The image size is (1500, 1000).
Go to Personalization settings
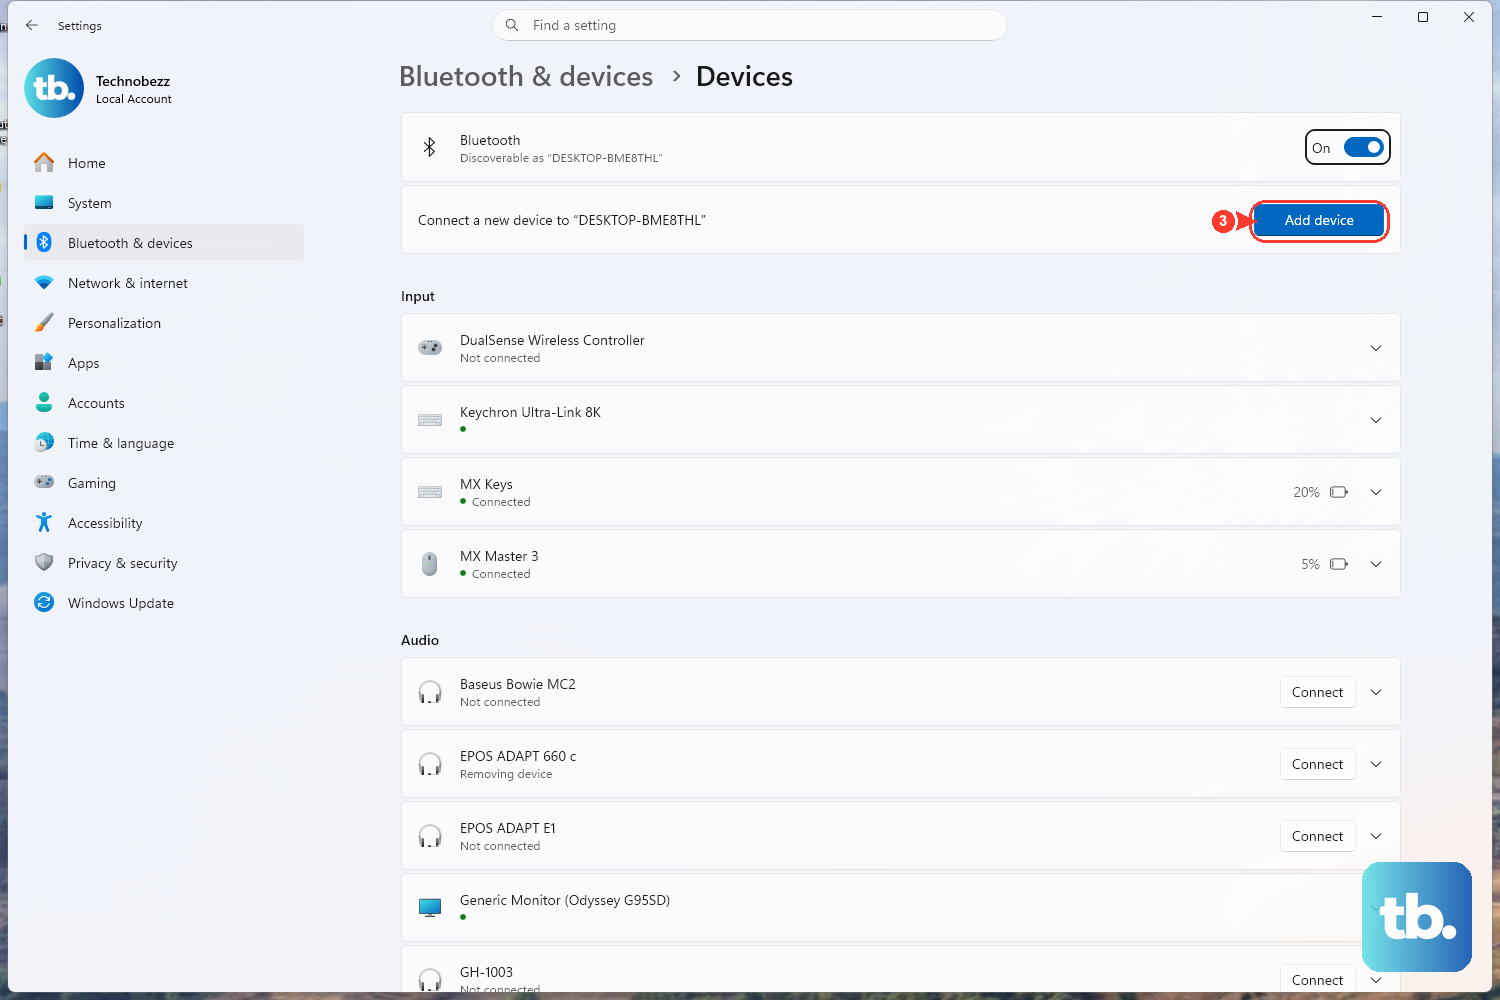pos(164,323)
